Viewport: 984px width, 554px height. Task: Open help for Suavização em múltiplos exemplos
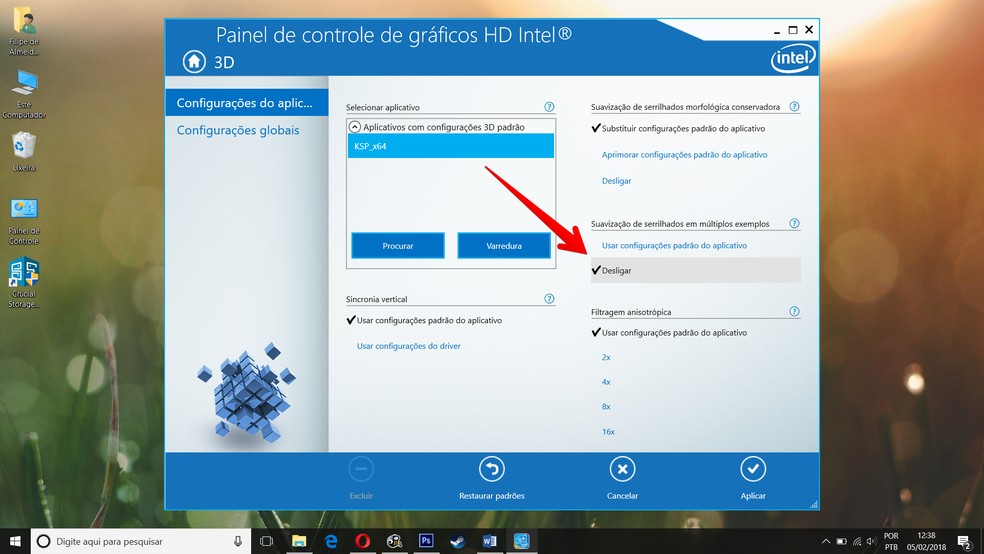(x=794, y=223)
